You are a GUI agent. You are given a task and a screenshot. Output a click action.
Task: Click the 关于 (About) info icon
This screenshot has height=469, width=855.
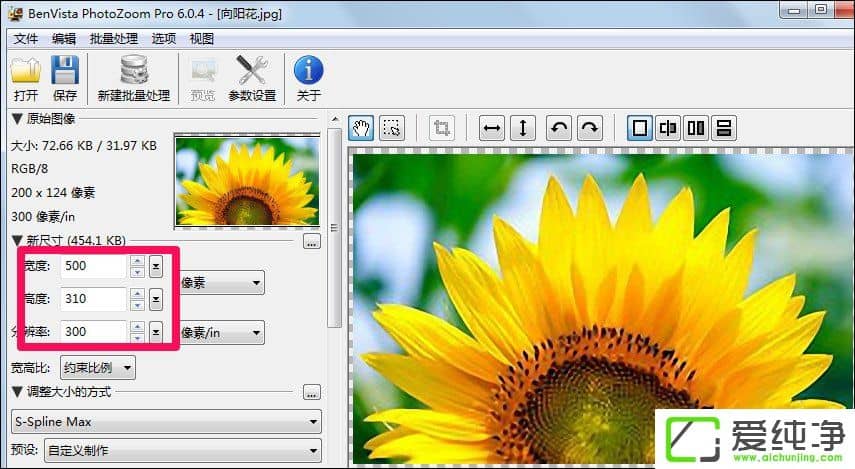click(x=308, y=73)
